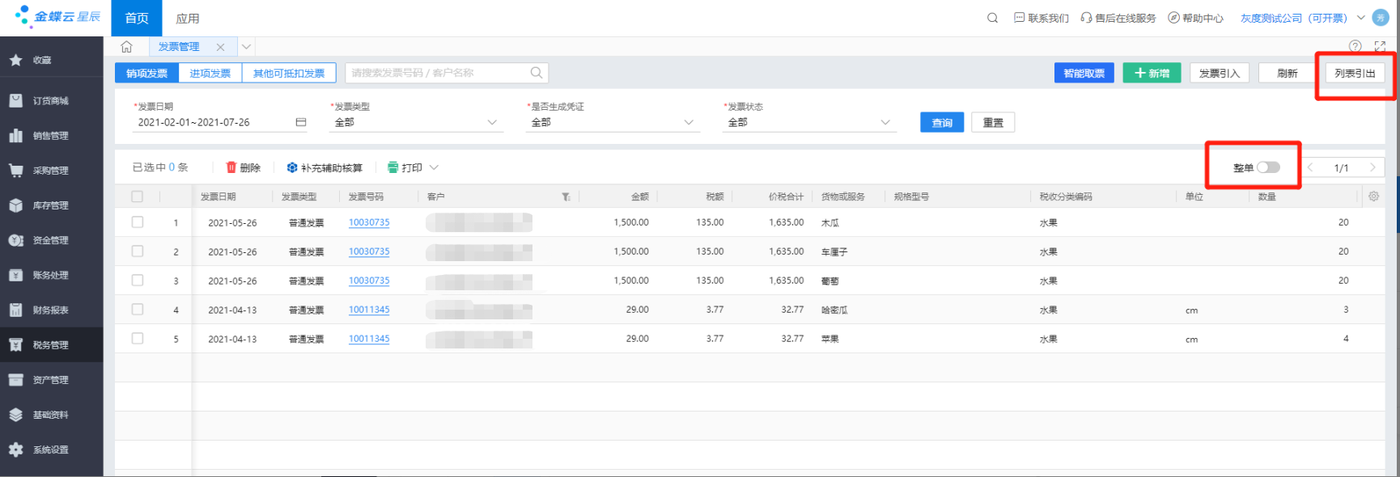The width and height of the screenshot is (1400, 477).
Task: Click the 刷新 refresh button
Action: (x=1287, y=73)
